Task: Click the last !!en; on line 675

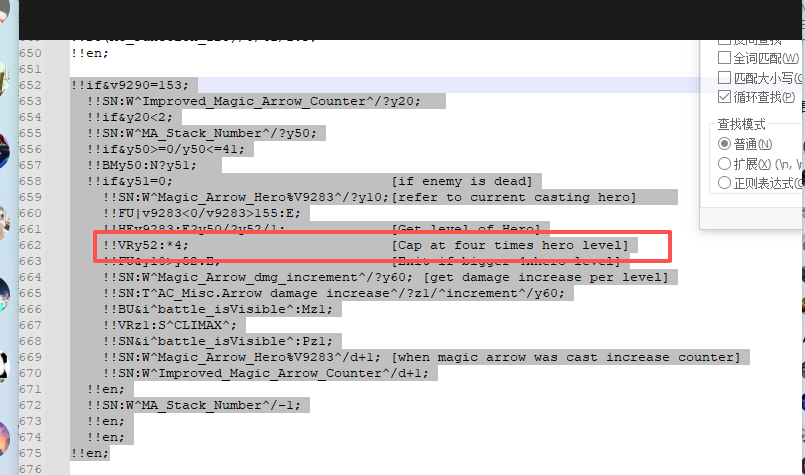Action: (x=90, y=453)
